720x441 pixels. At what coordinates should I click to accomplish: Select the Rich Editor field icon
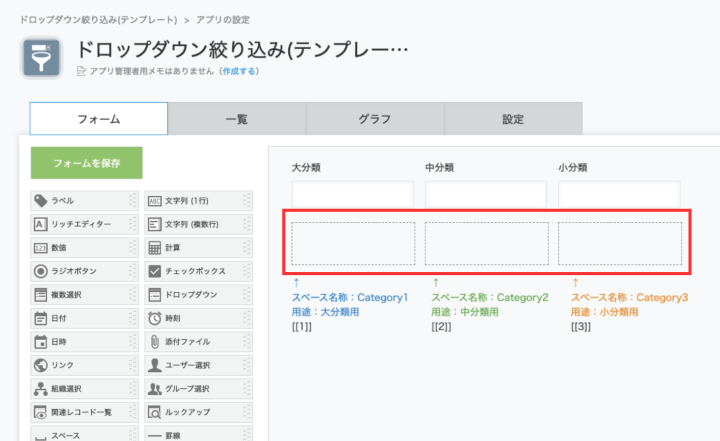[41, 223]
